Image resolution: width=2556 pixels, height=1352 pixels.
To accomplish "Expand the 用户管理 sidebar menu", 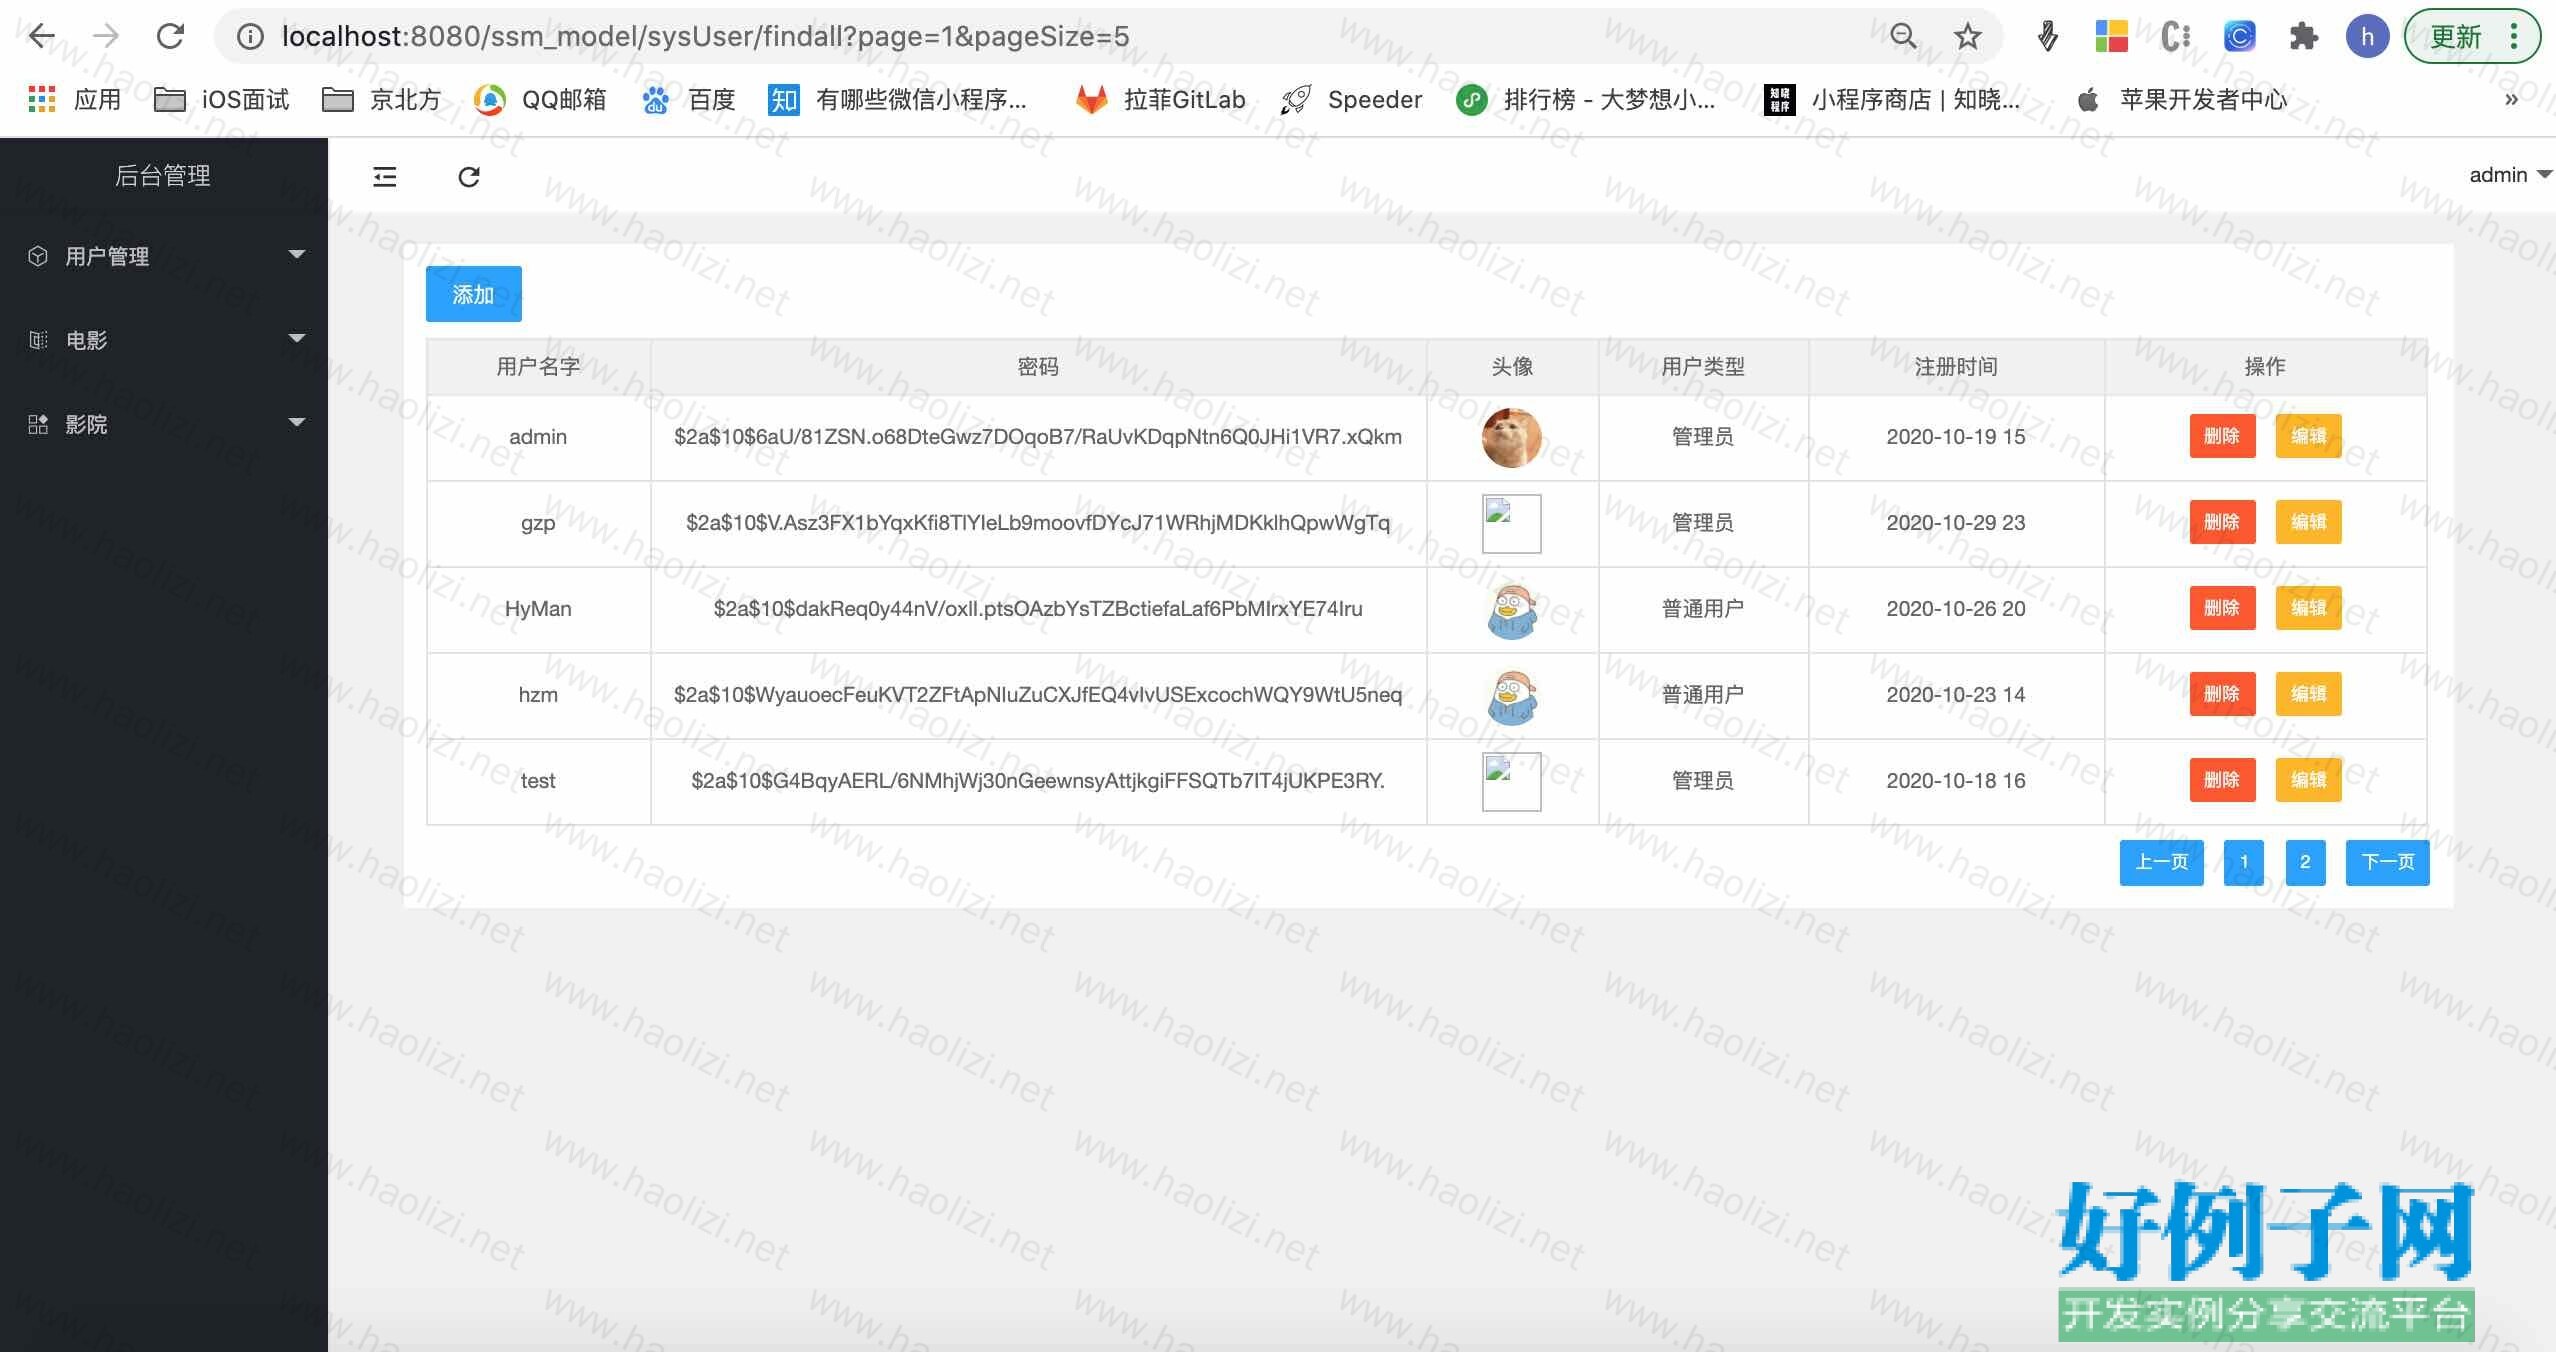I will point(163,256).
